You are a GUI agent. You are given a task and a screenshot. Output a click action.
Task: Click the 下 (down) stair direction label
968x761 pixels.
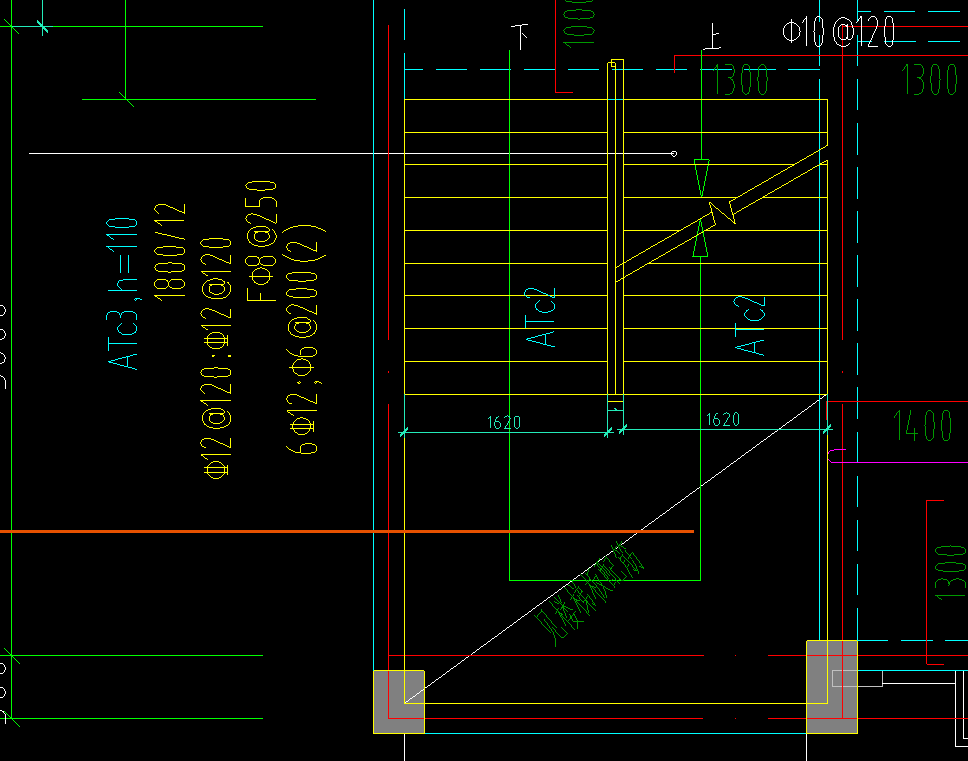(520, 38)
